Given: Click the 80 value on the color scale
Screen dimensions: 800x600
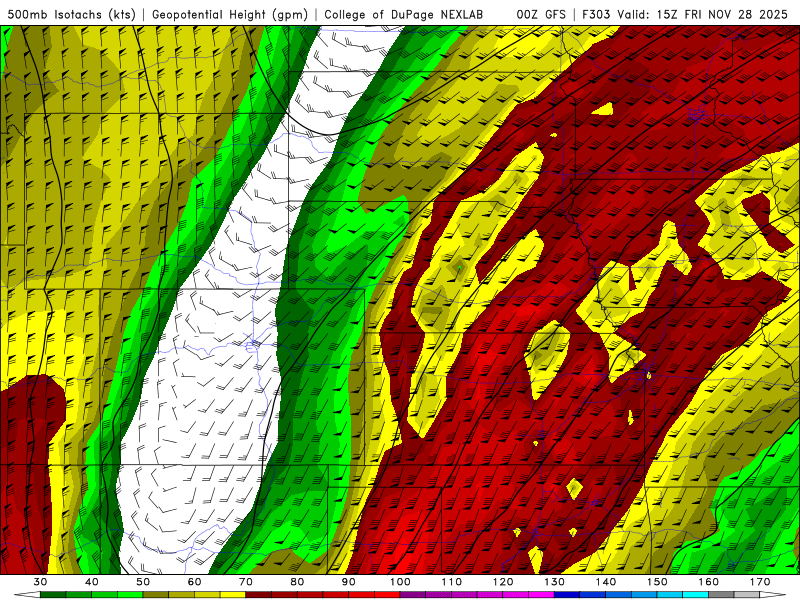Looking at the screenshot, I should (x=297, y=582).
